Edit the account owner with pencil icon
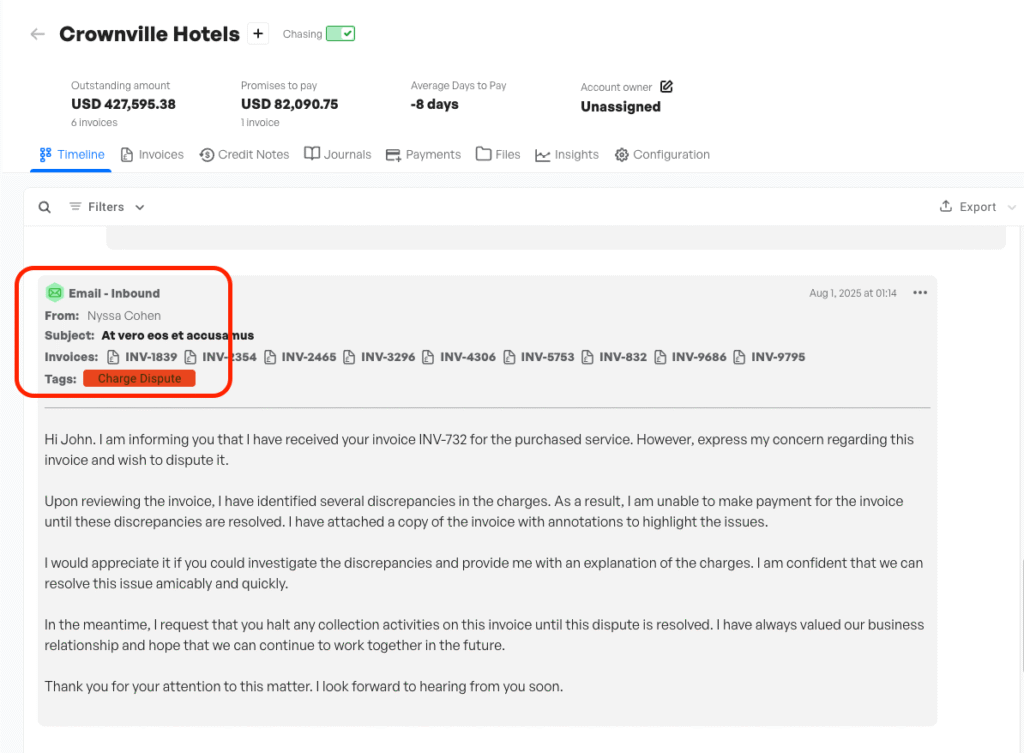1024x753 pixels. tap(667, 87)
